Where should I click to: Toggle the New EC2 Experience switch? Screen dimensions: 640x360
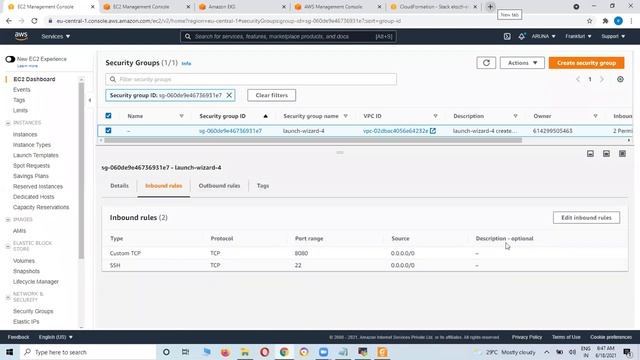click(10, 59)
